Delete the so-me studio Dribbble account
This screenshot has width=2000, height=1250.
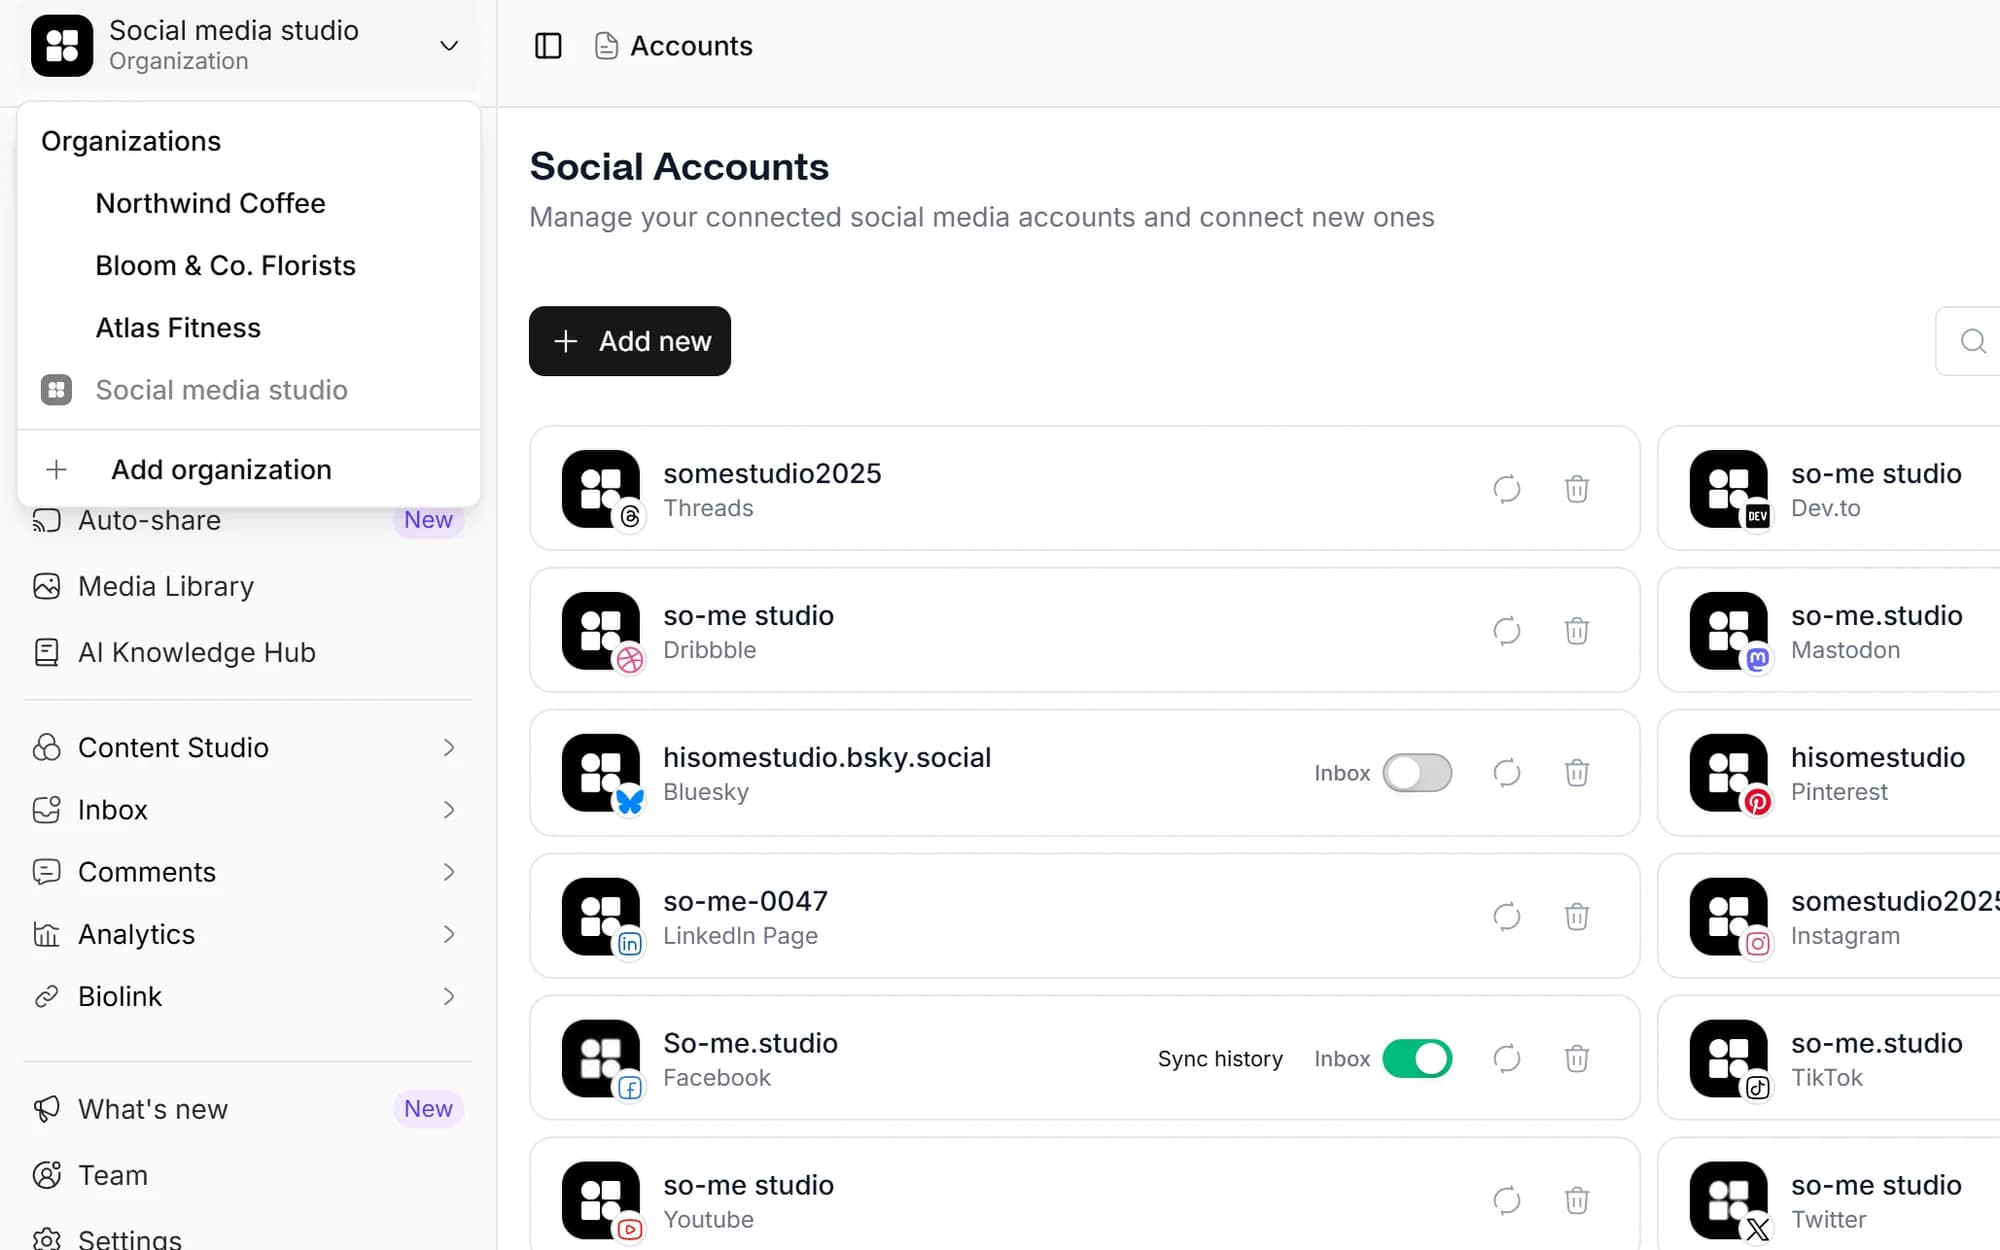(1577, 631)
